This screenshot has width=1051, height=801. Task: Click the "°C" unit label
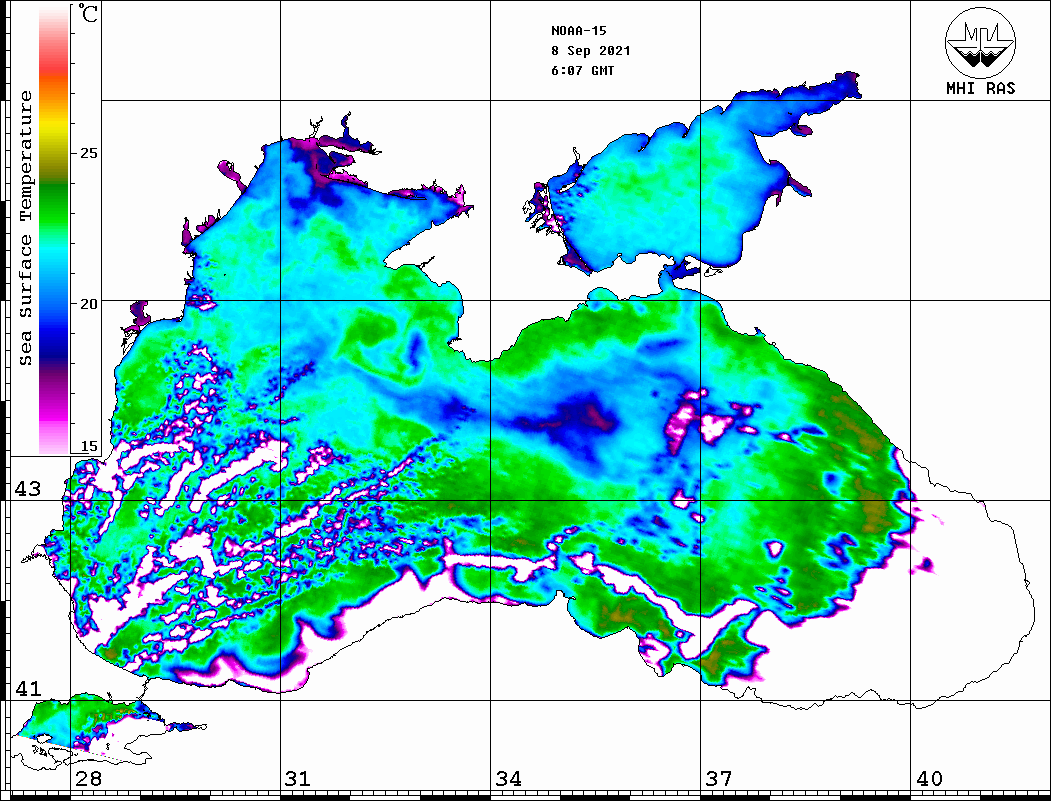point(87,13)
